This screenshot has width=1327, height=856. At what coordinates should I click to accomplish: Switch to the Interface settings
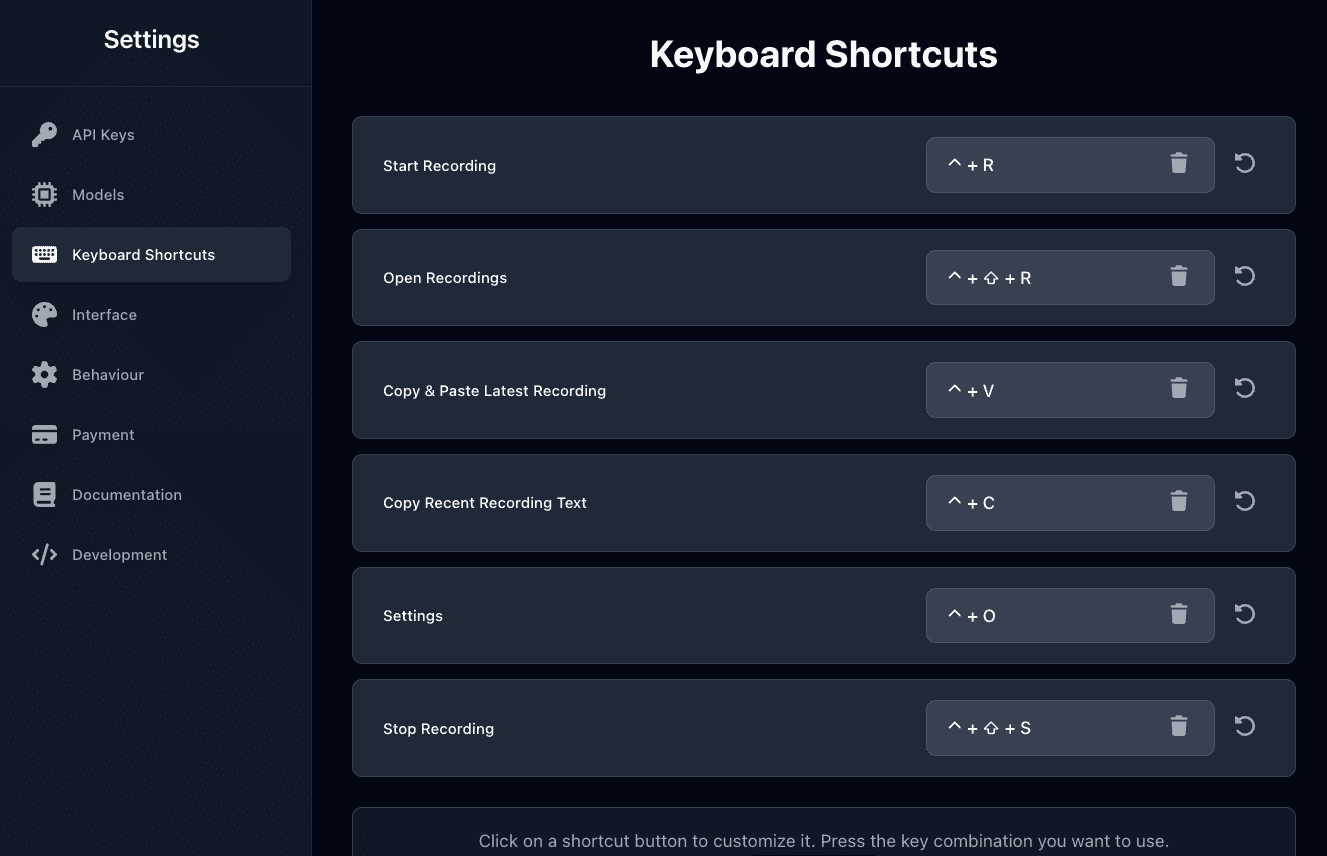[103, 315]
